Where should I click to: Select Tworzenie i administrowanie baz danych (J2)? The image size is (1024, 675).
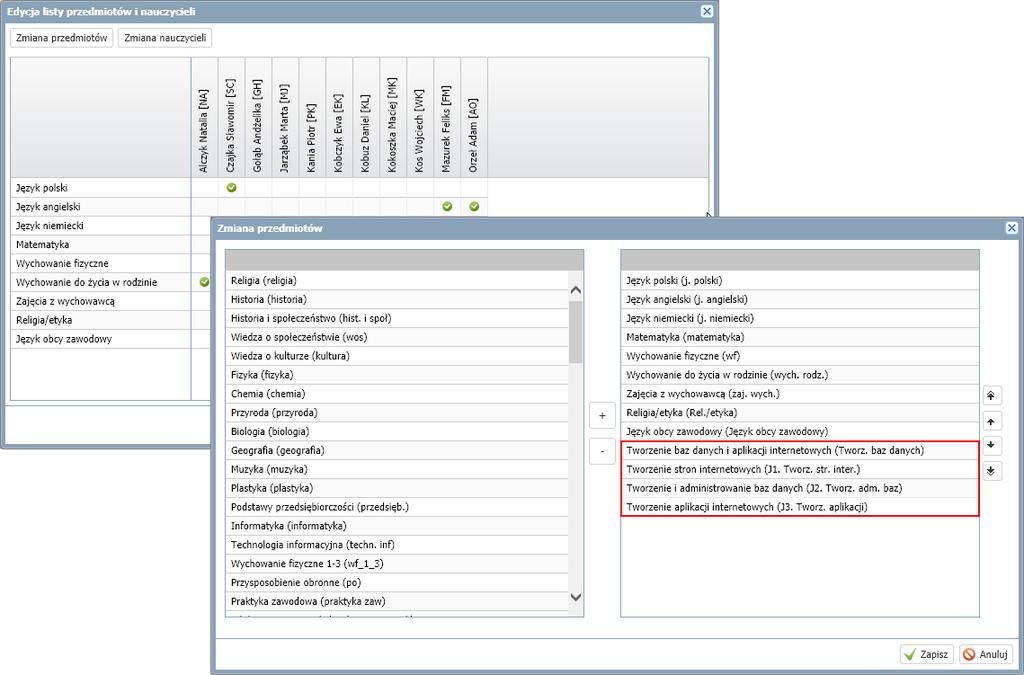[799, 489]
